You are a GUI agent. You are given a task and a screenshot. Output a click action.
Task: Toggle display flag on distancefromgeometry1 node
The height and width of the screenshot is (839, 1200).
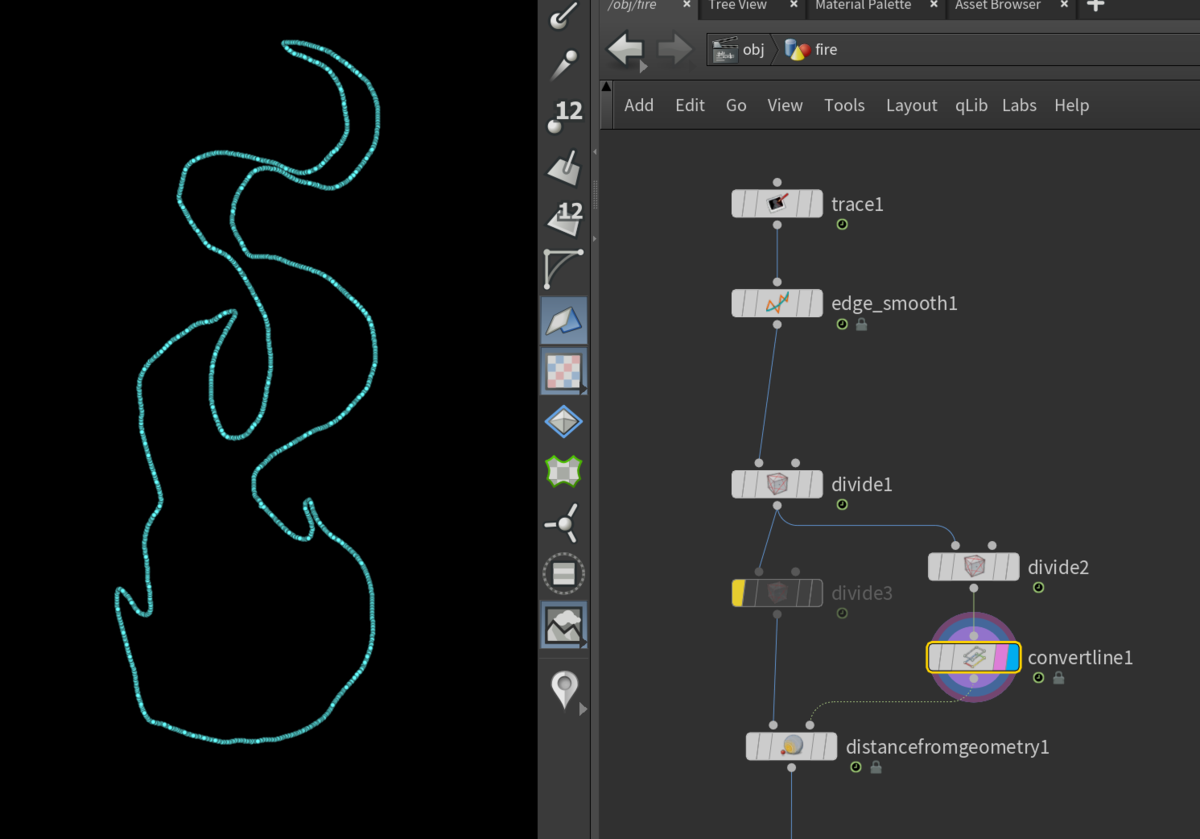point(830,746)
